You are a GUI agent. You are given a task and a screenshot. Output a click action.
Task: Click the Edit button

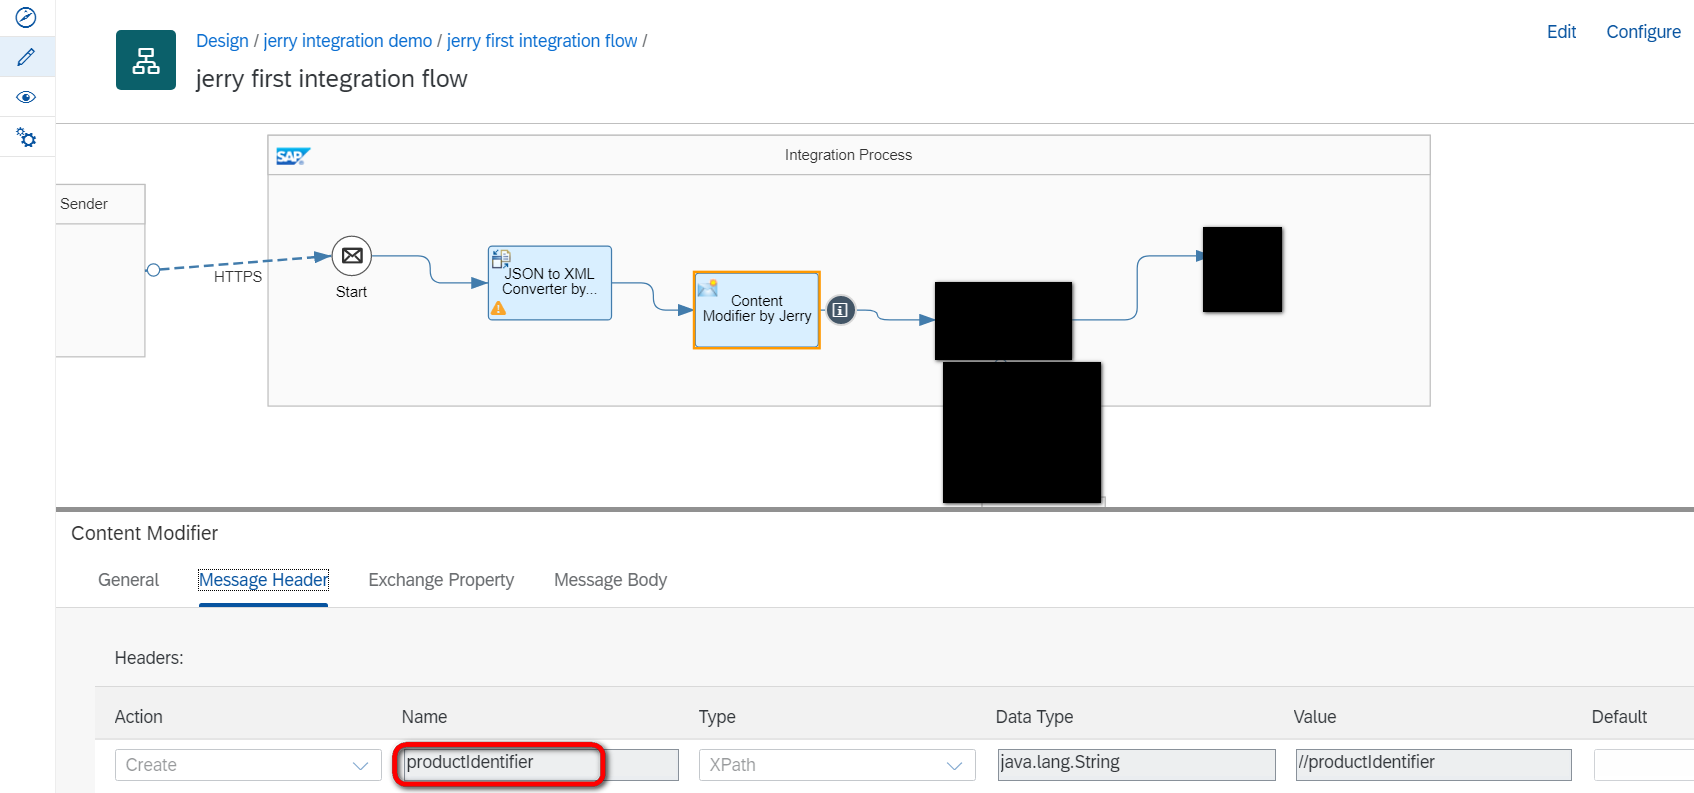(1561, 32)
